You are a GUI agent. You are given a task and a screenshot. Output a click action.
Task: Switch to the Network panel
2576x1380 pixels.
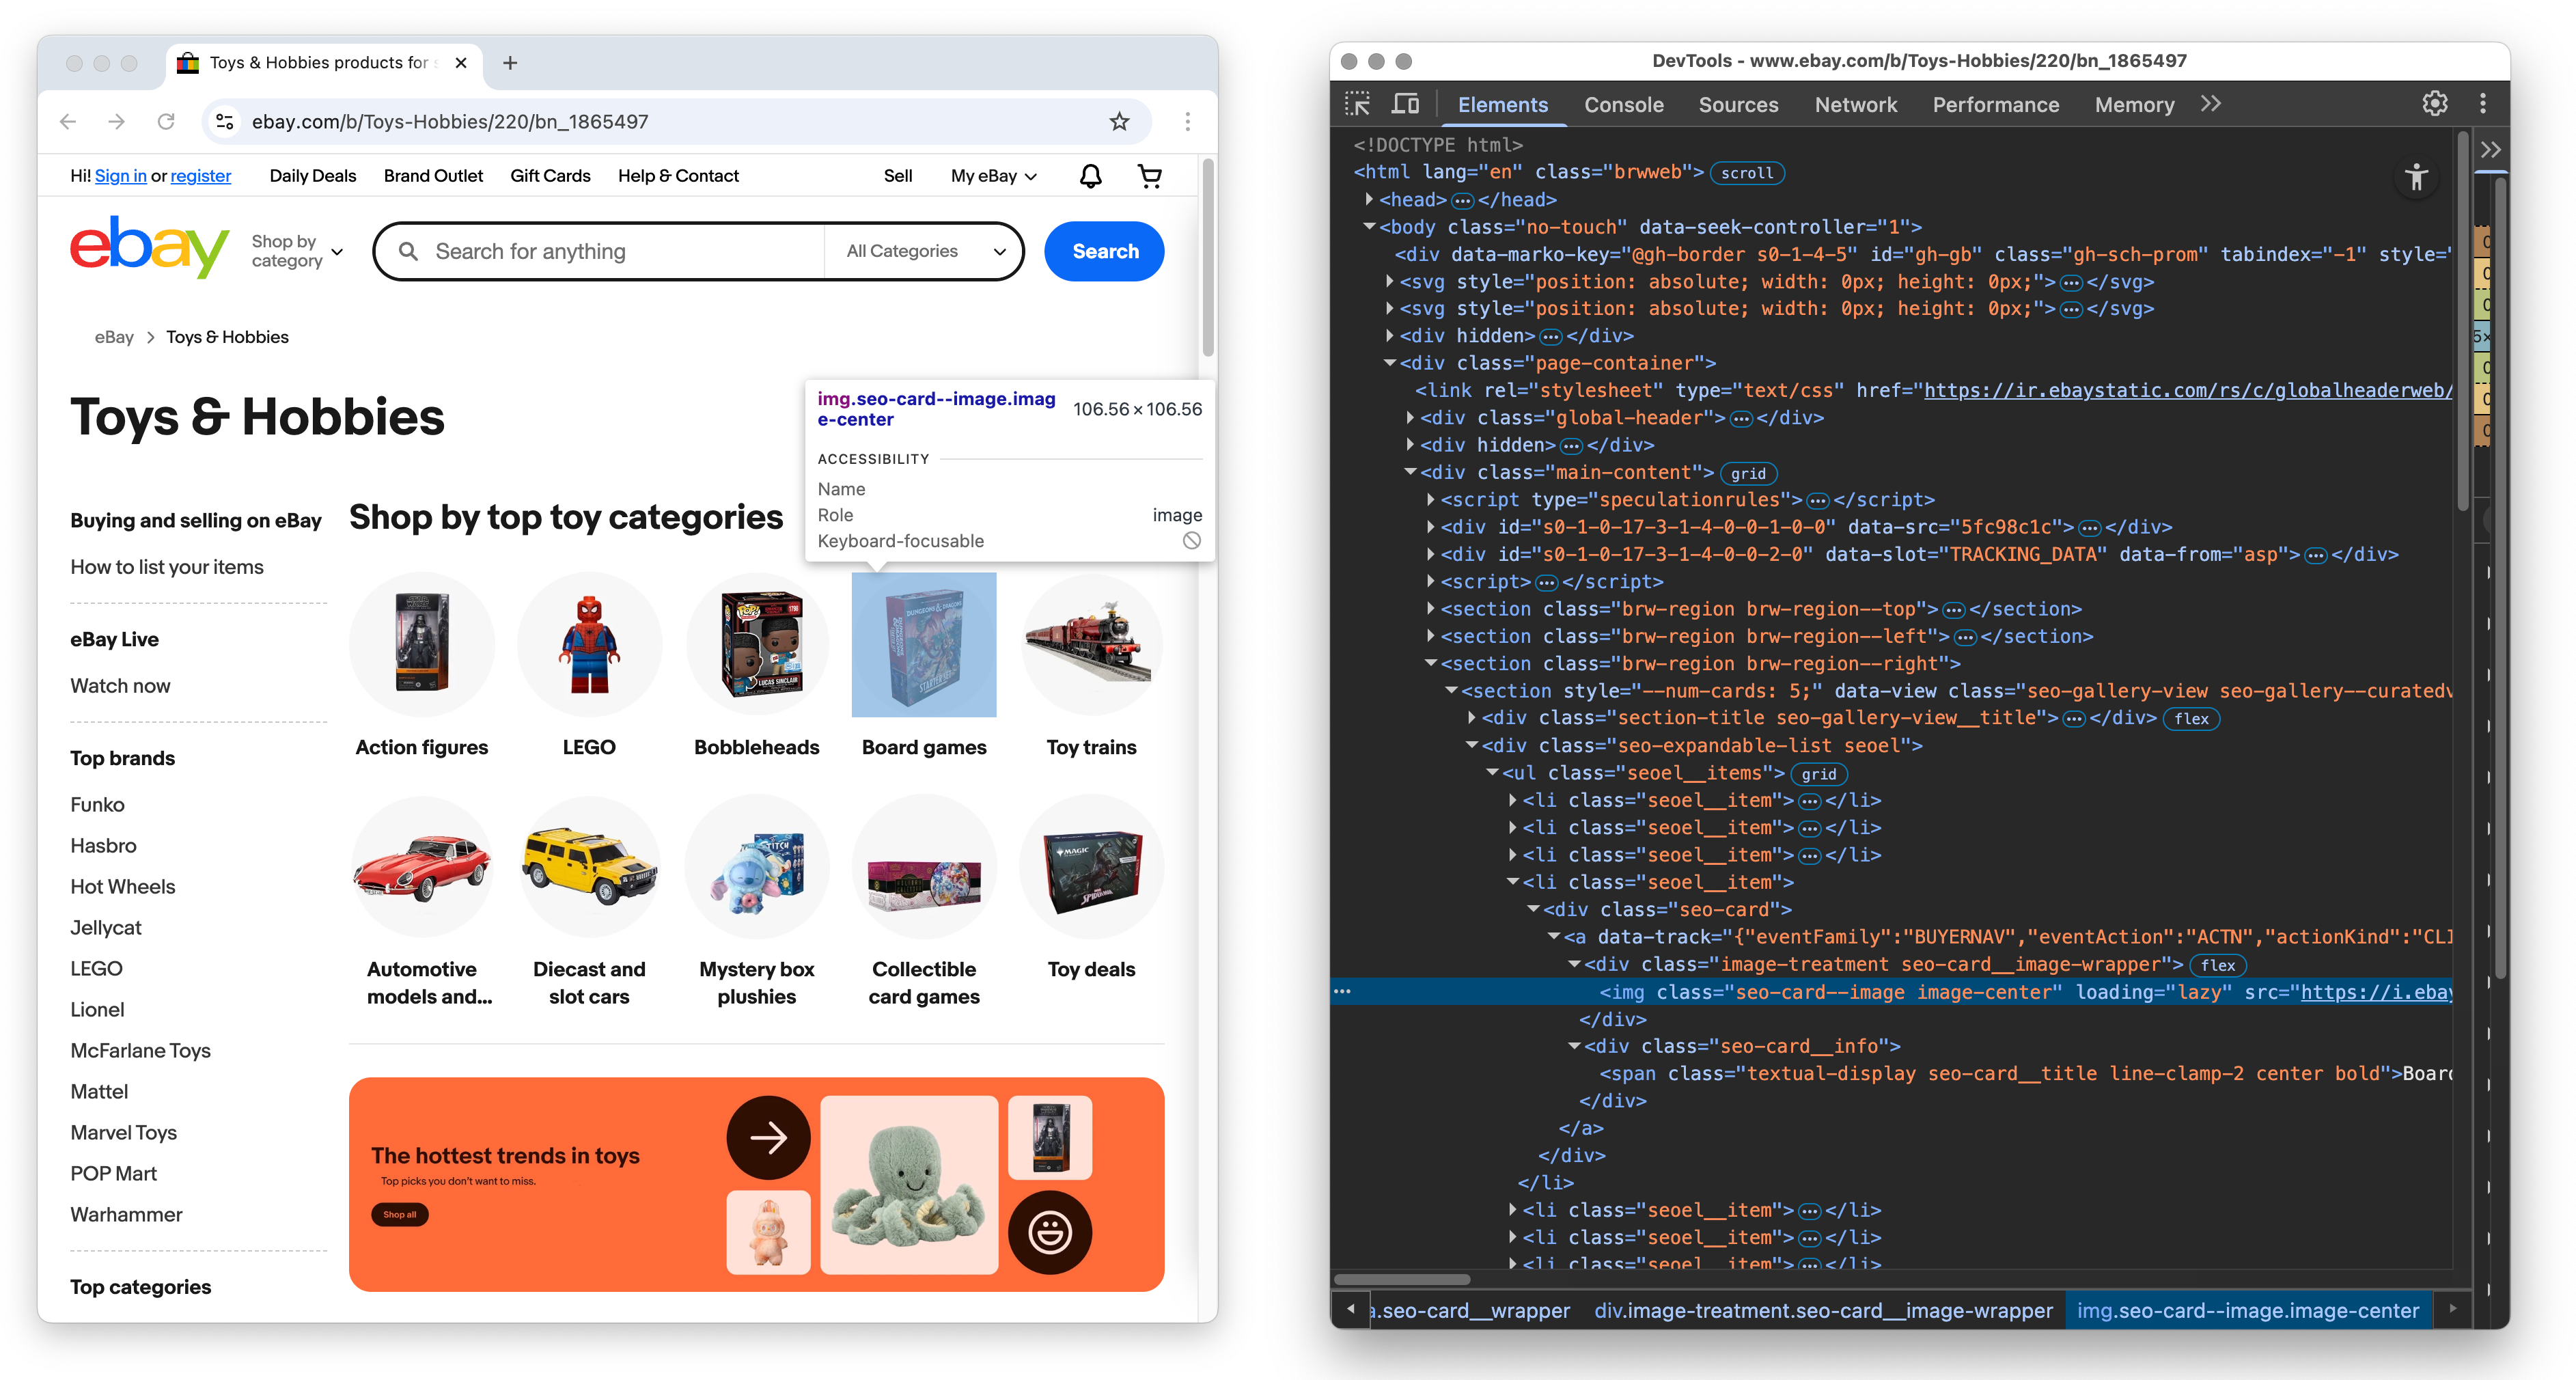point(1855,104)
